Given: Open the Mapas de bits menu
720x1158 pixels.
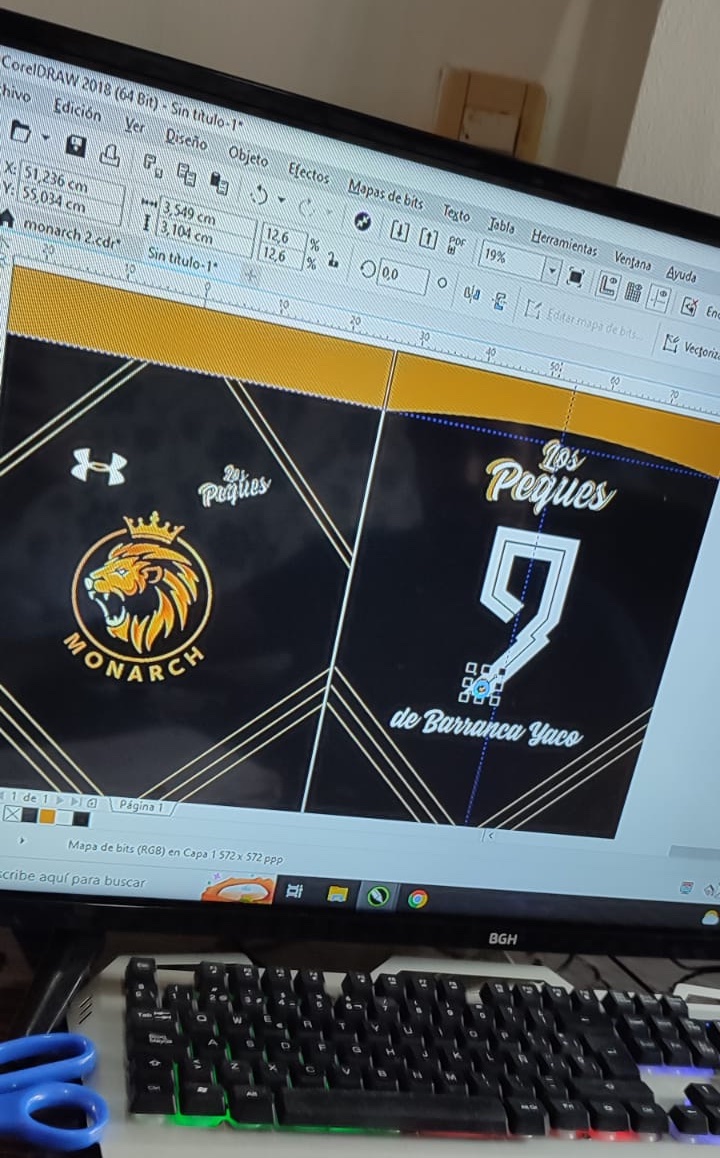Looking at the screenshot, I should click(x=385, y=195).
